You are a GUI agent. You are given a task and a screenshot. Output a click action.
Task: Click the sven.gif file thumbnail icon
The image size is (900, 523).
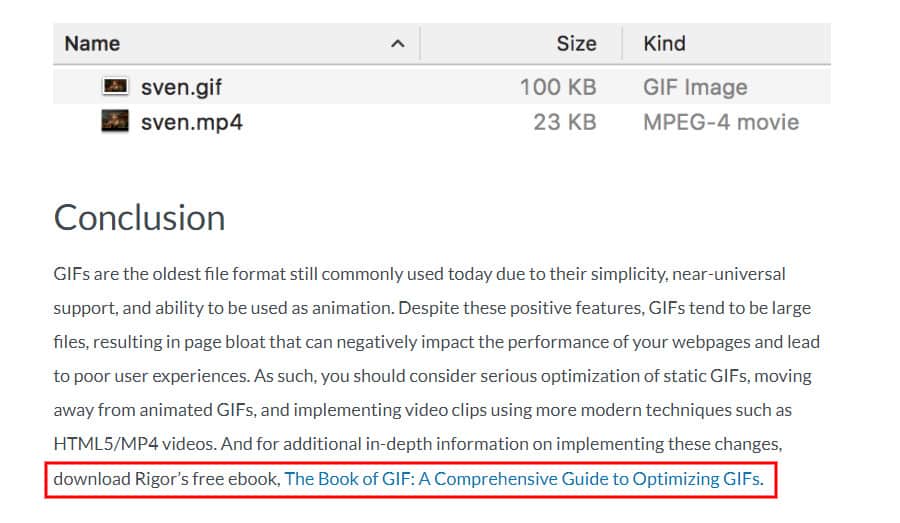point(115,86)
